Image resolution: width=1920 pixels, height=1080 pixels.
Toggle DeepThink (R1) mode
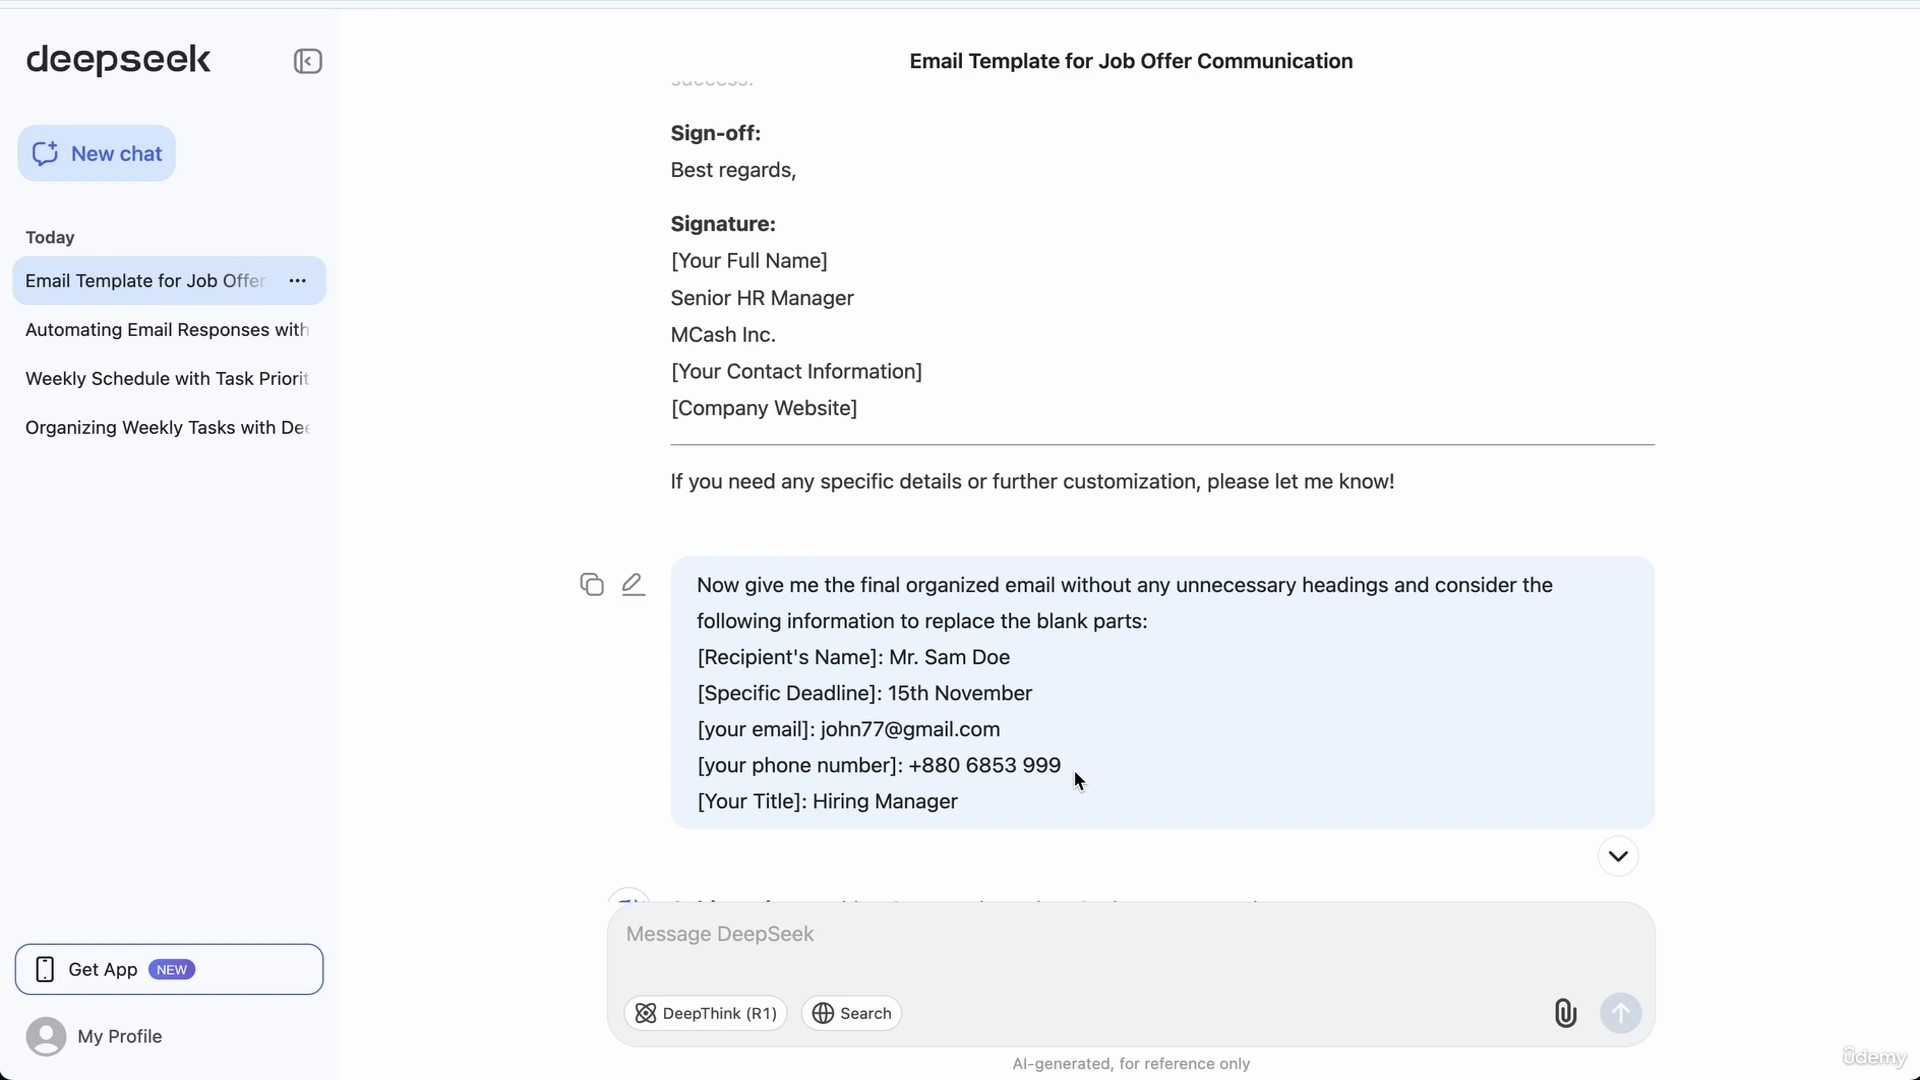tap(706, 1013)
